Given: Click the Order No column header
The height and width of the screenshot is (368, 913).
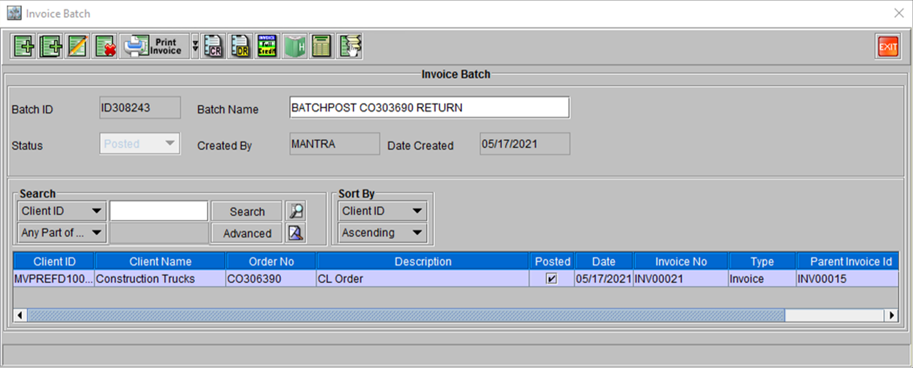Looking at the screenshot, I should pyautogui.click(x=271, y=261).
